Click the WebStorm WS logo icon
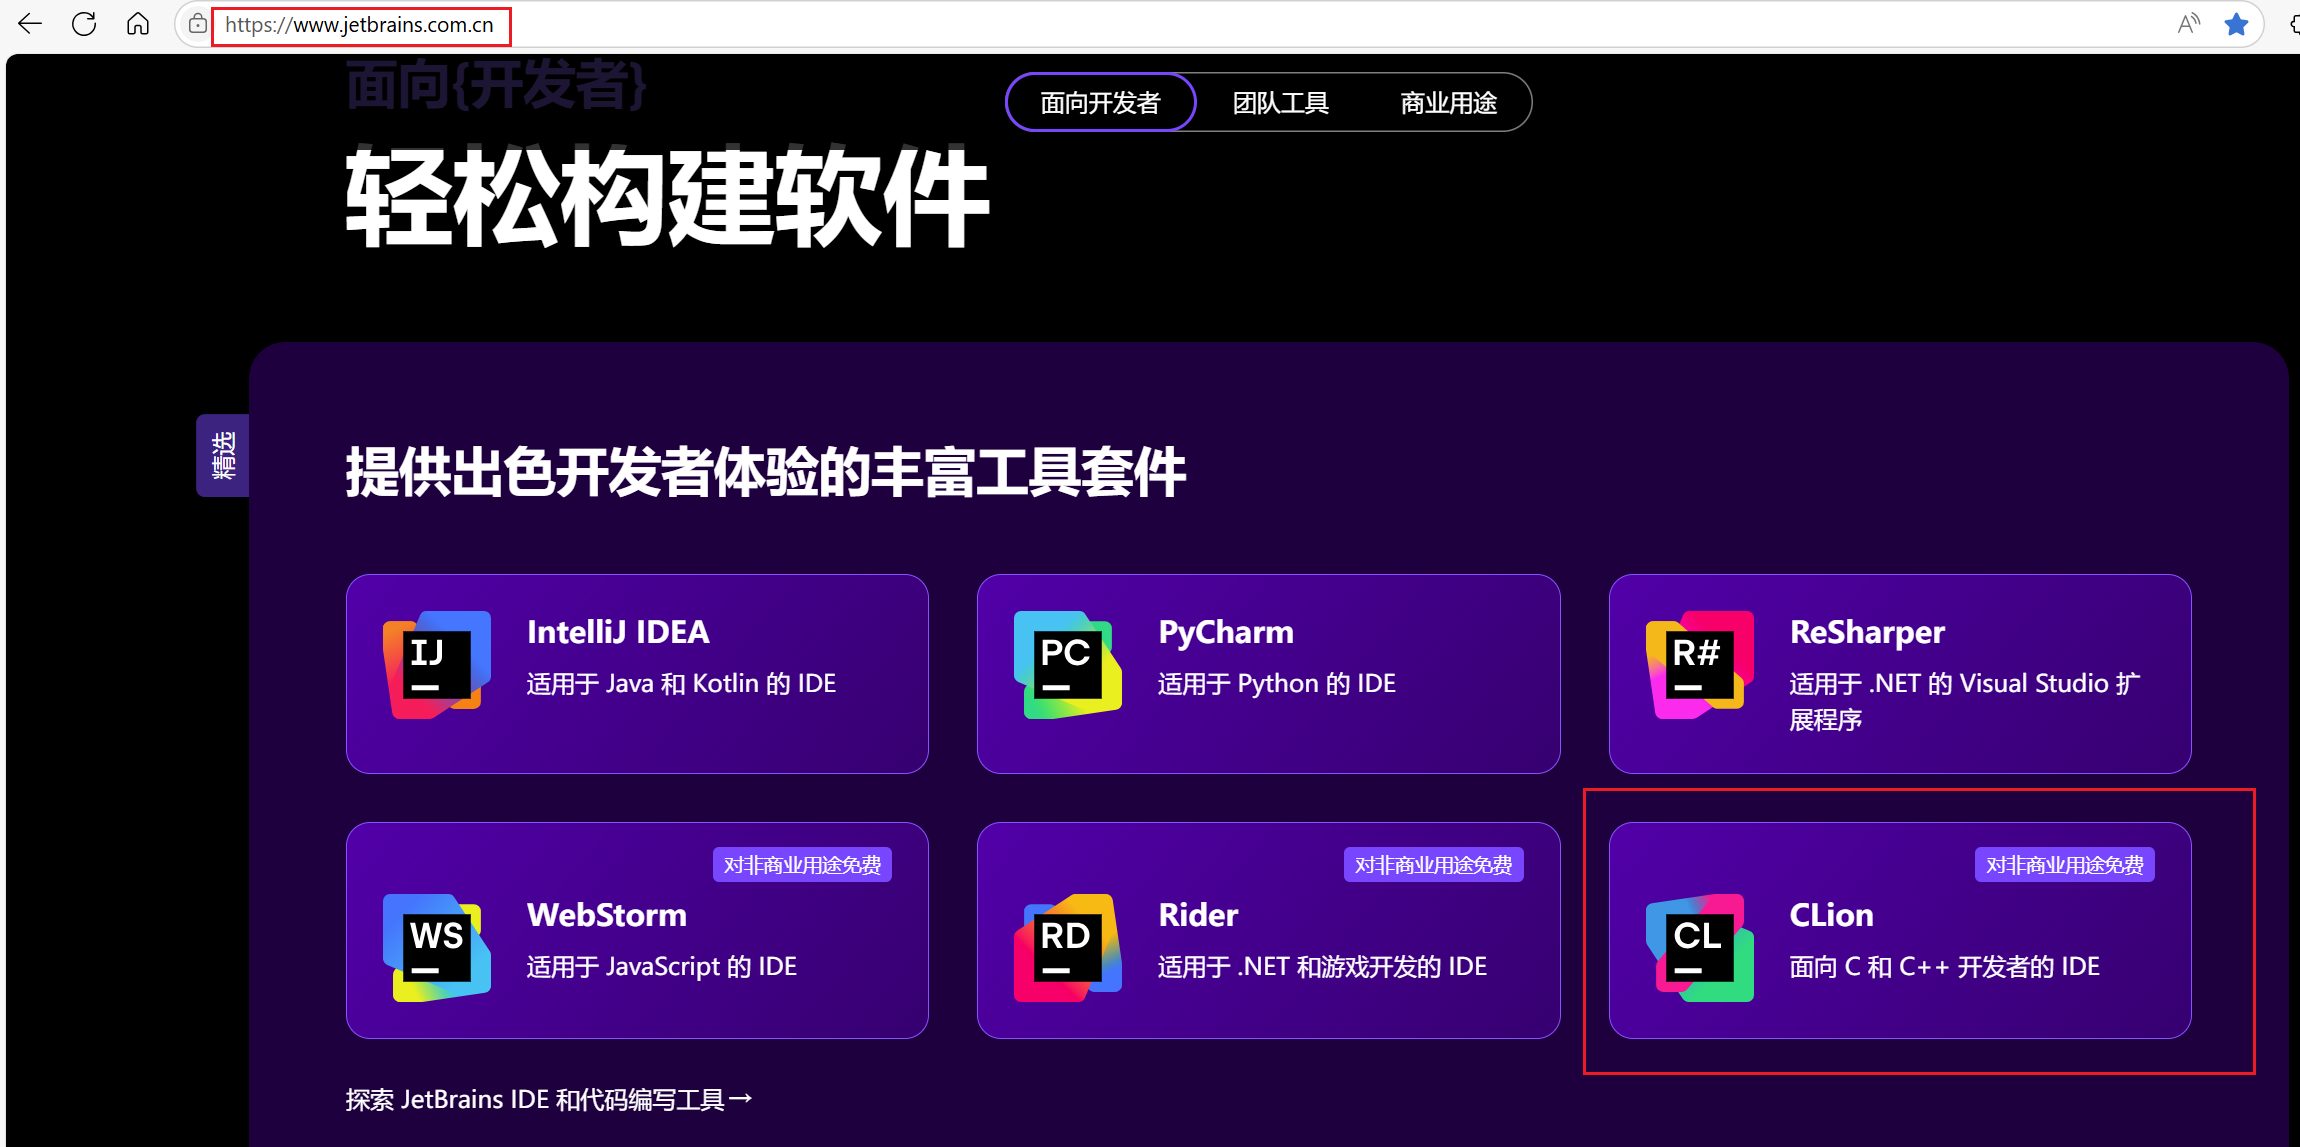 click(x=437, y=947)
